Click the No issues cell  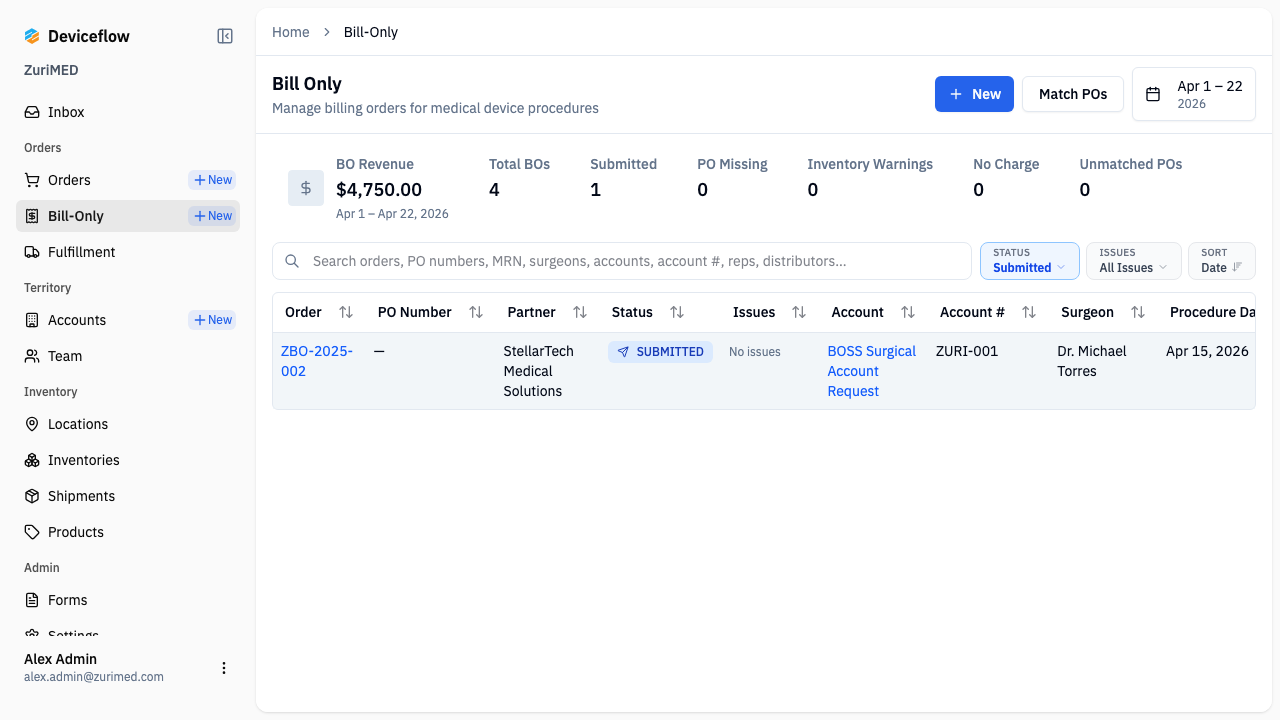pos(755,352)
